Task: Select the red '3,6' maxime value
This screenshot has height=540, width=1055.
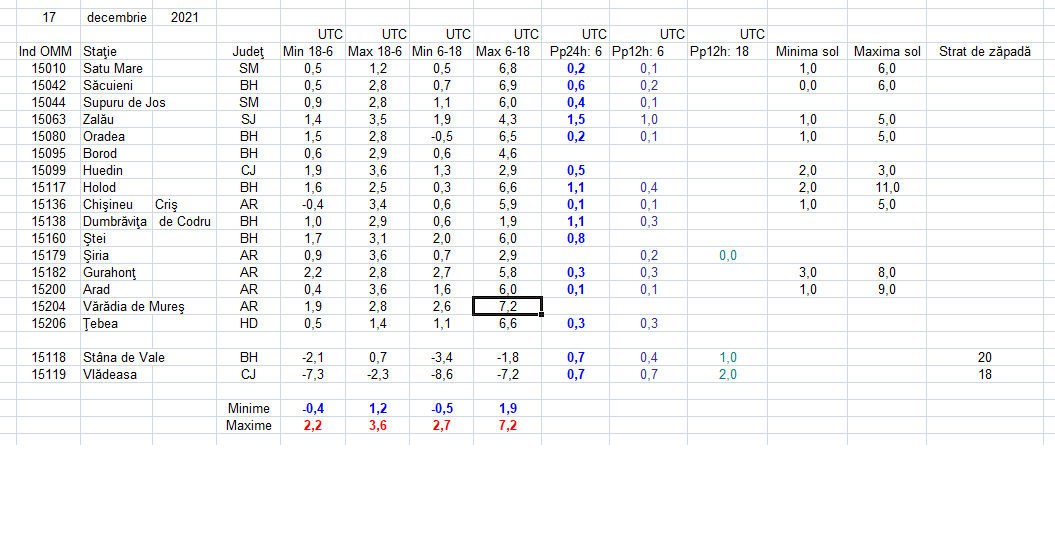Action: (x=377, y=426)
